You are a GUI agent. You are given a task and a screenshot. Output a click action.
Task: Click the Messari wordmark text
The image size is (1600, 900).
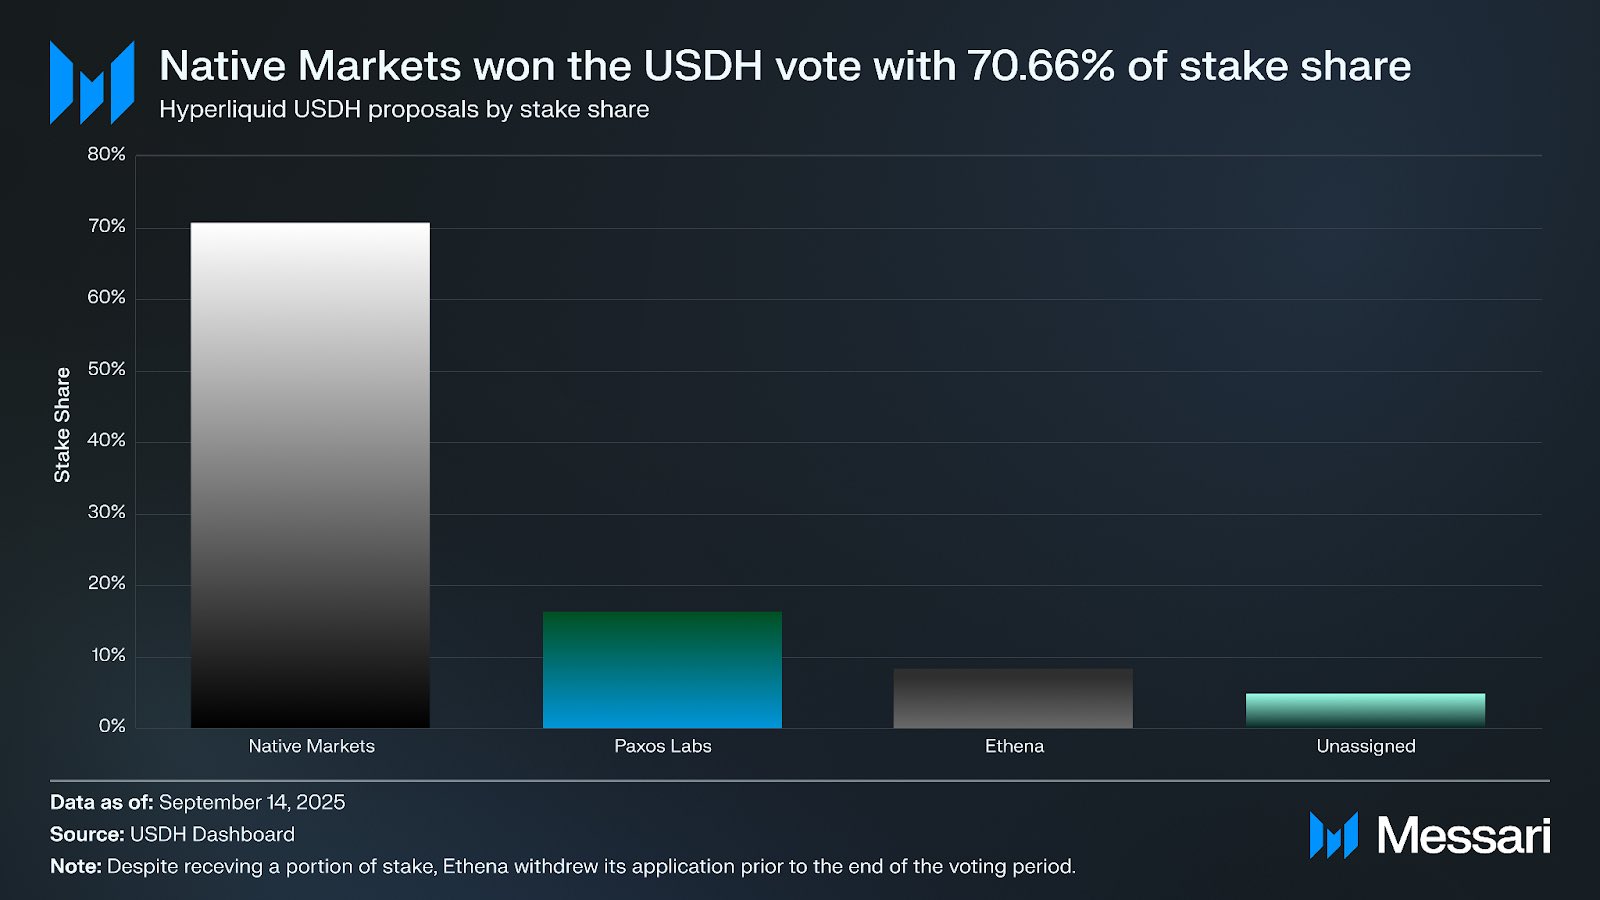pos(1463,835)
